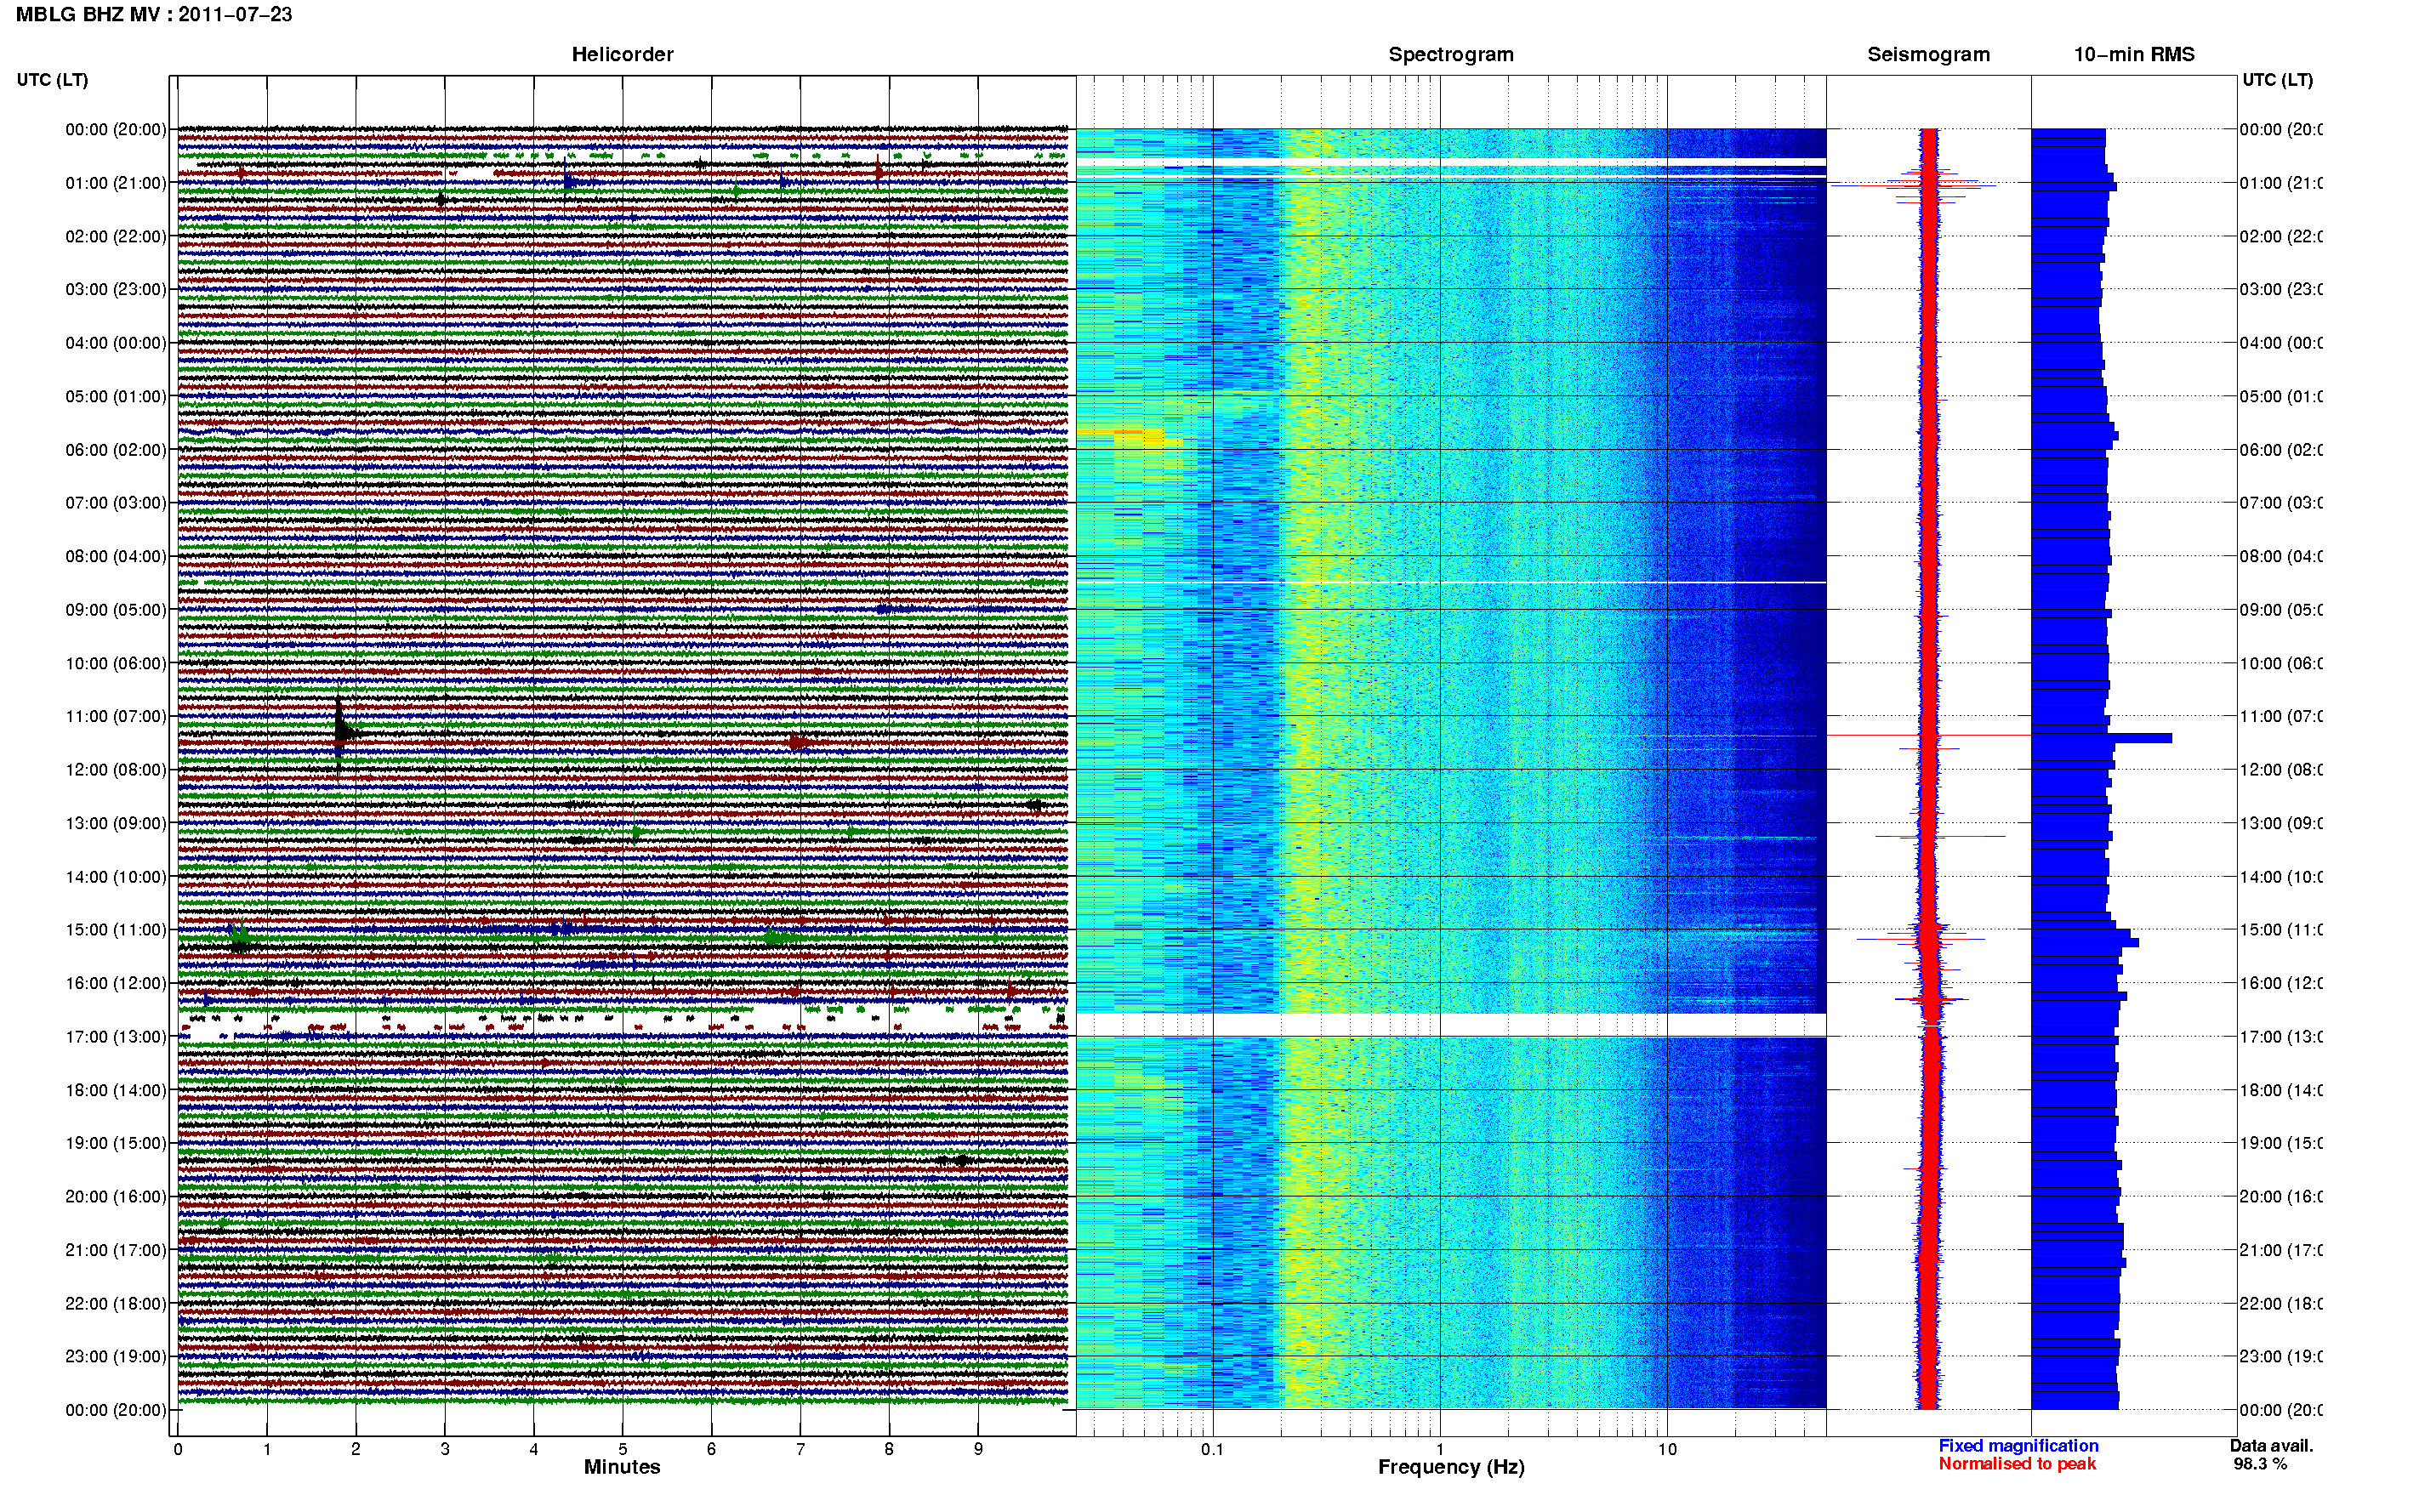Click the '00:00 (20:00)' label at top left
2419x1512 pixels.
click(x=116, y=129)
